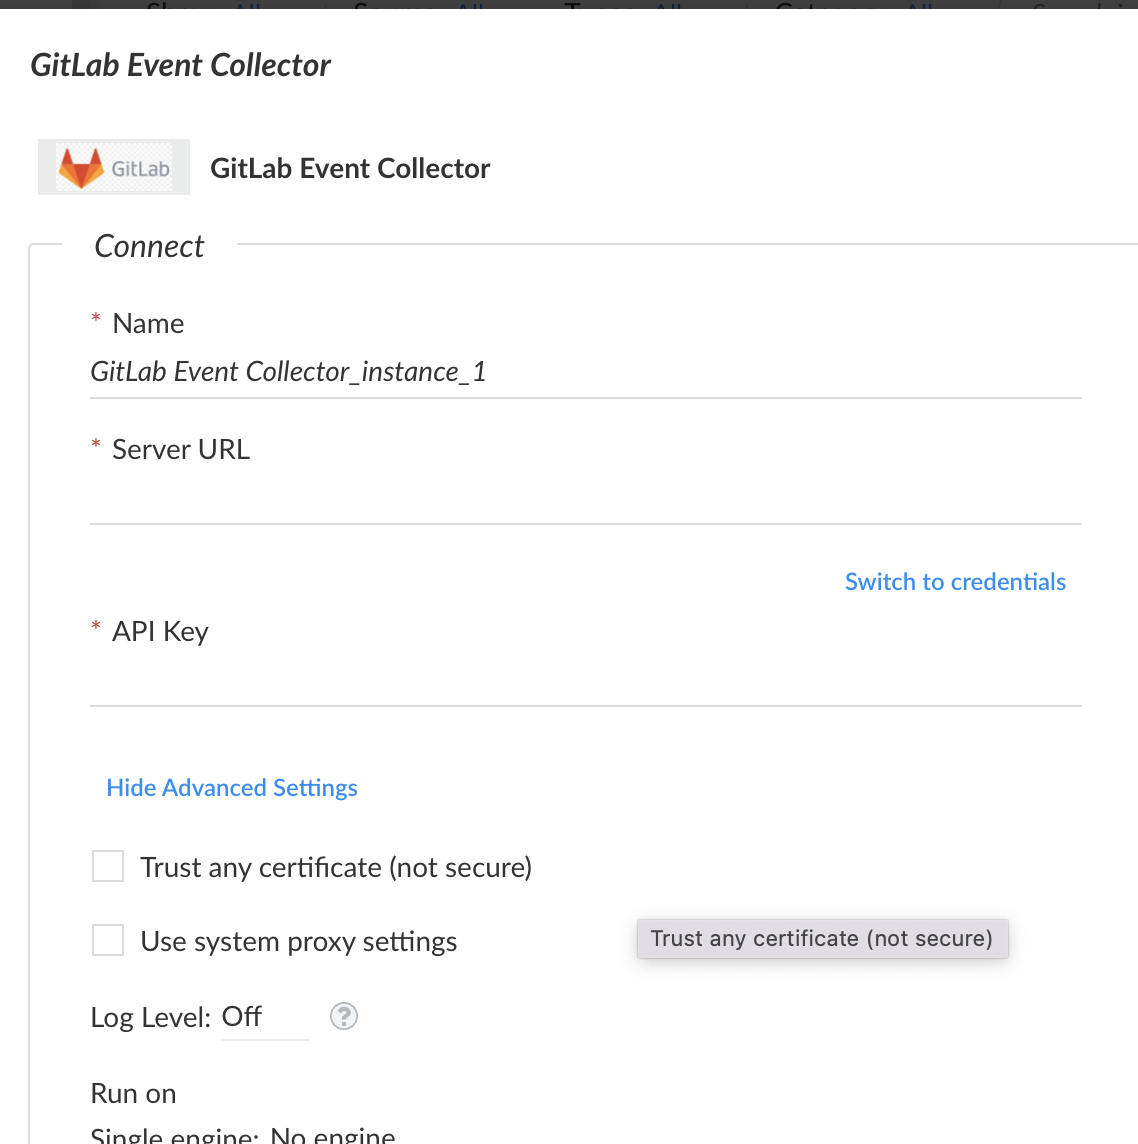
Task: Click the Server URL field label
Action: click(181, 449)
